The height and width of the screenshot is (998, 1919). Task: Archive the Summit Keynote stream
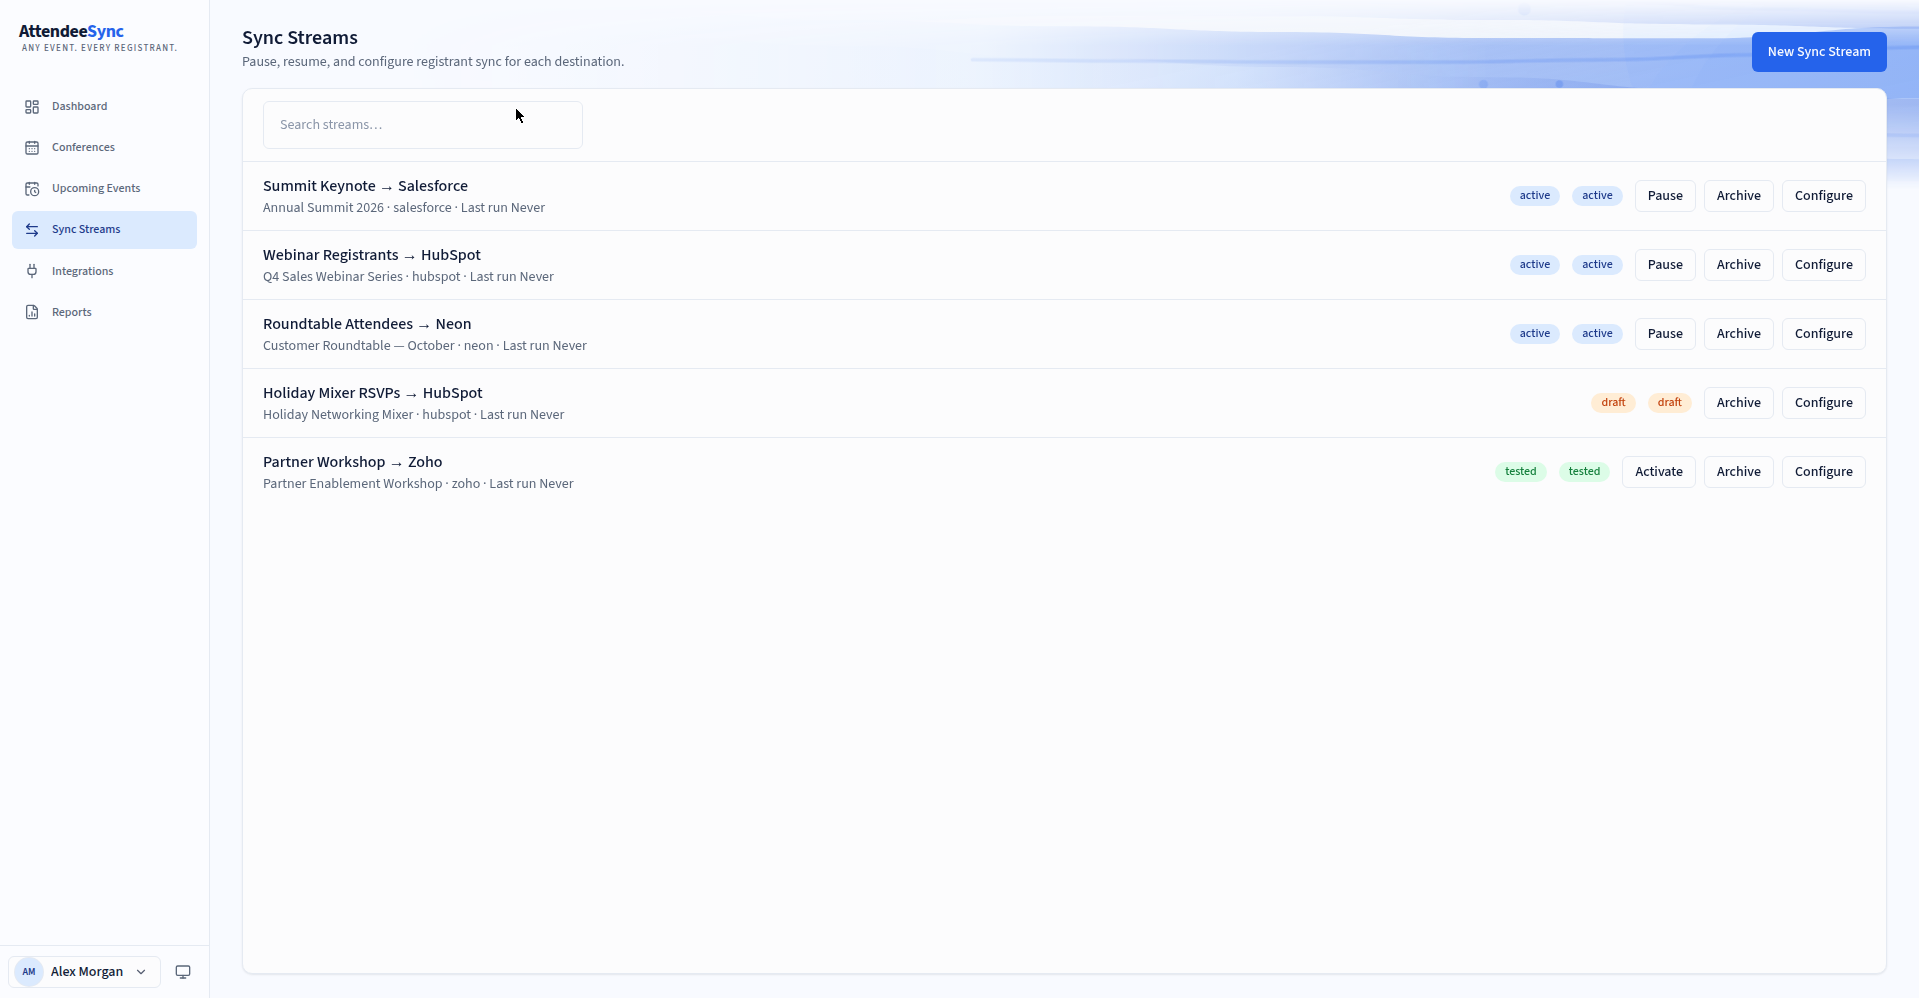point(1739,196)
